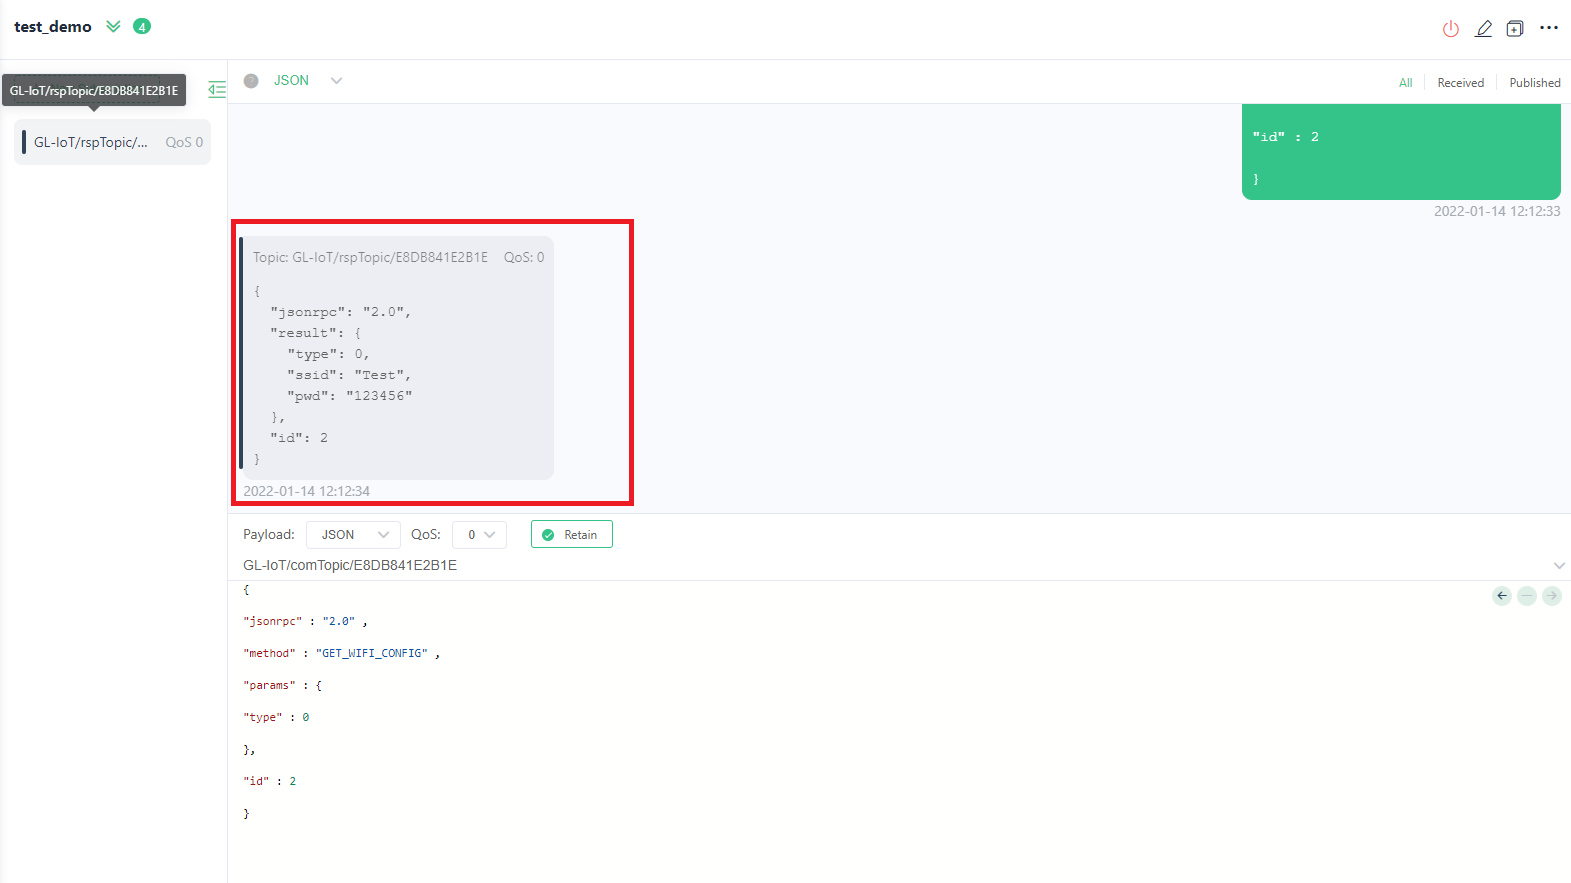The width and height of the screenshot is (1571, 883).
Task: Click the disconnect power icon
Action: click(1450, 29)
